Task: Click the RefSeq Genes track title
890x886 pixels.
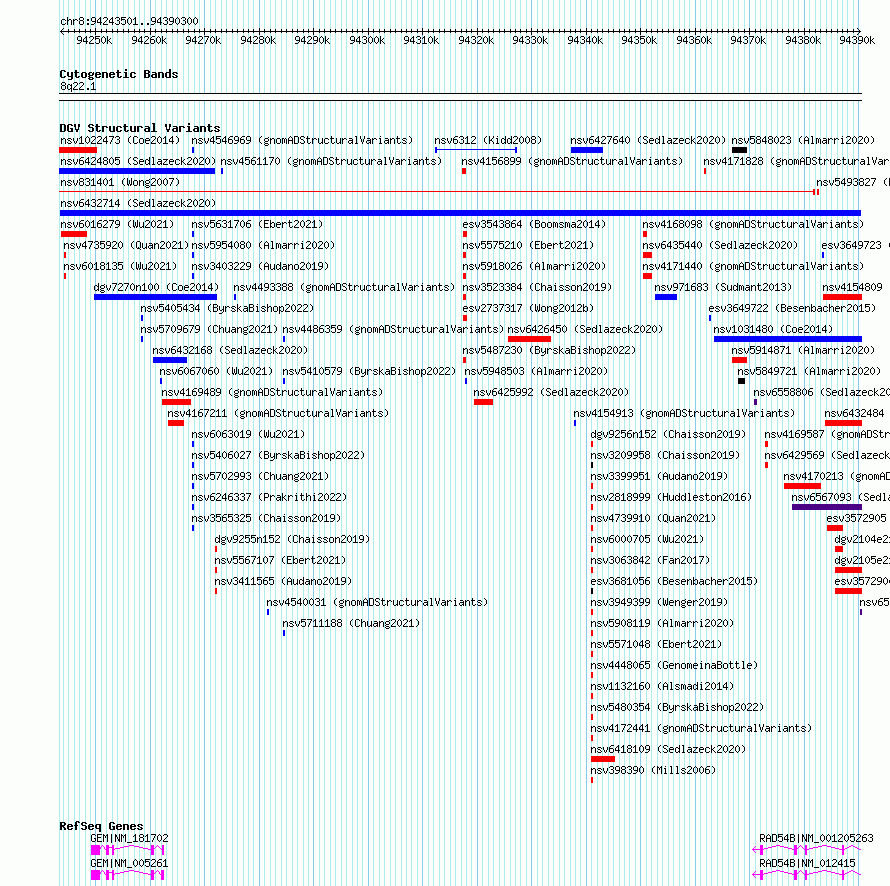Action: coord(101,826)
